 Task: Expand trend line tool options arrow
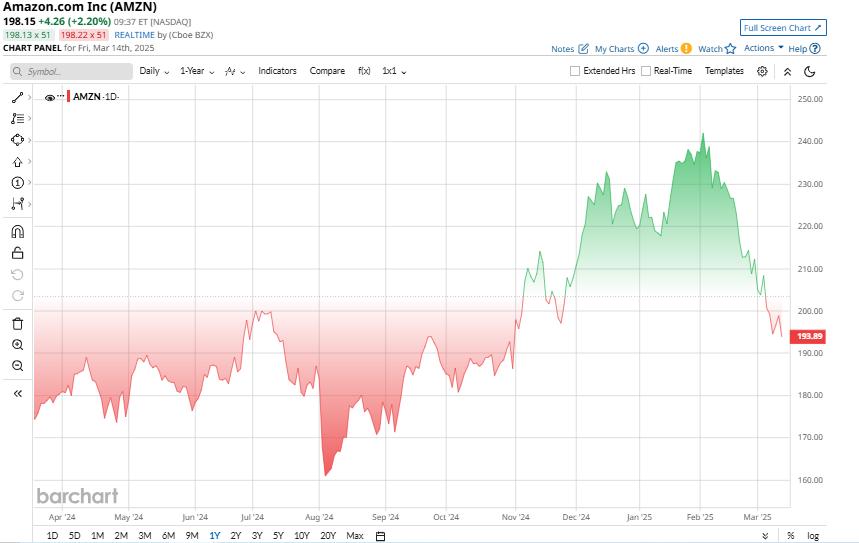[30, 98]
